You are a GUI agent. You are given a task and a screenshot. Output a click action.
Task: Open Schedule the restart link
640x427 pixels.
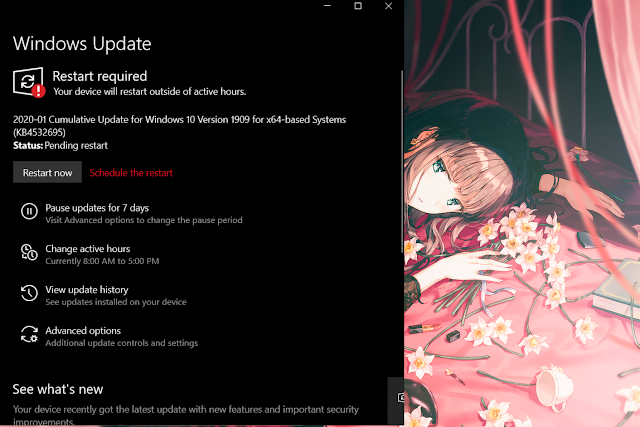tap(131, 173)
